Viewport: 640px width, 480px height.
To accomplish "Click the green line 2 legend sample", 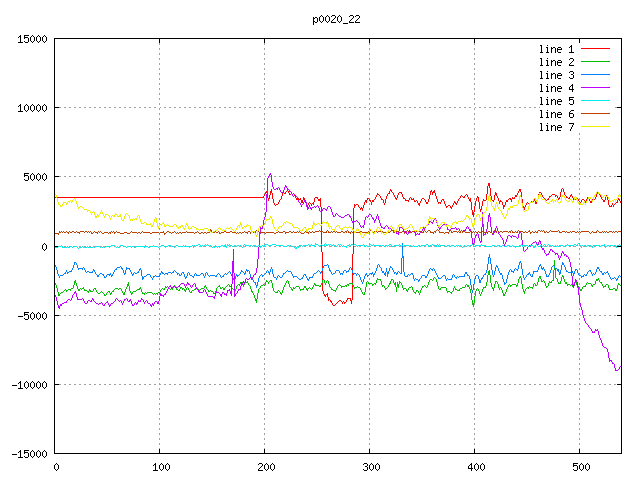I will pyautogui.click(x=595, y=62).
